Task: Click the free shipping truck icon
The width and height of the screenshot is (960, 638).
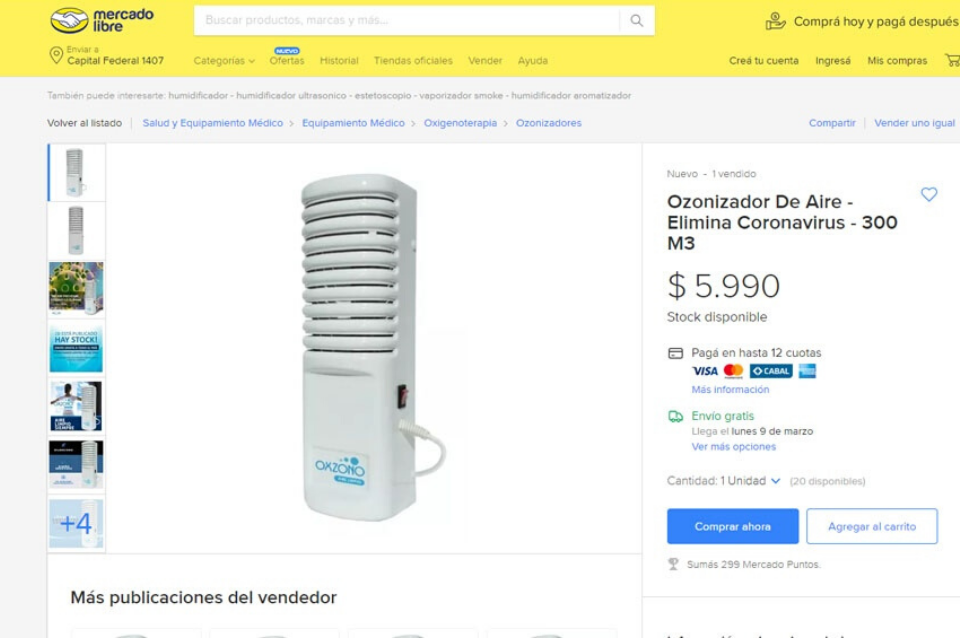Action: [x=675, y=416]
